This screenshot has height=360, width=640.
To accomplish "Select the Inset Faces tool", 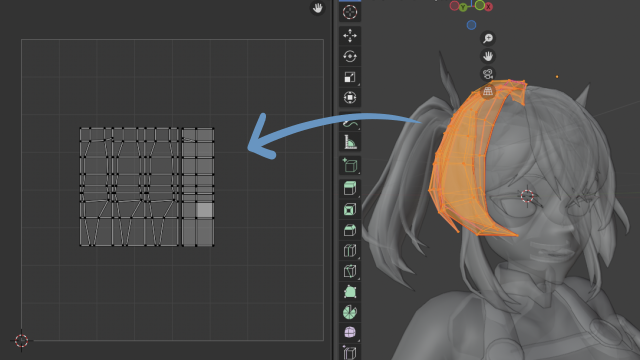I will click(350, 209).
